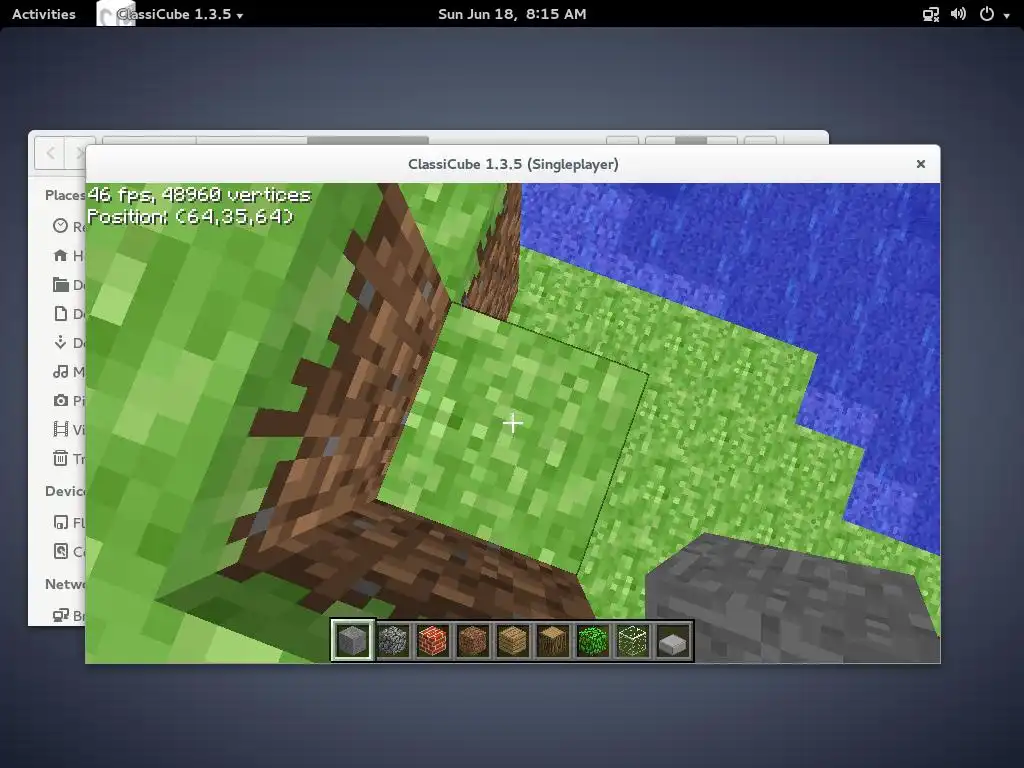Click the dark folder icon in Files sidebar

point(61,284)
